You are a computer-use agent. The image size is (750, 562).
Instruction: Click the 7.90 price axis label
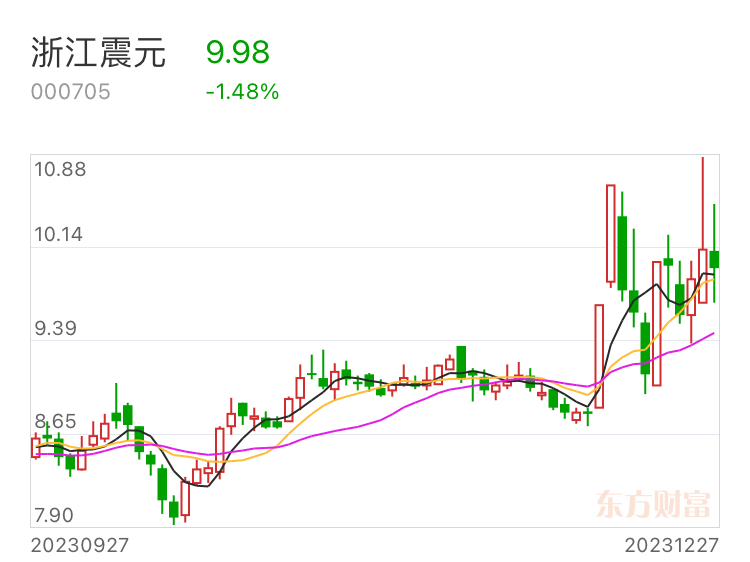pyautogui.click(x=54, y=516)
